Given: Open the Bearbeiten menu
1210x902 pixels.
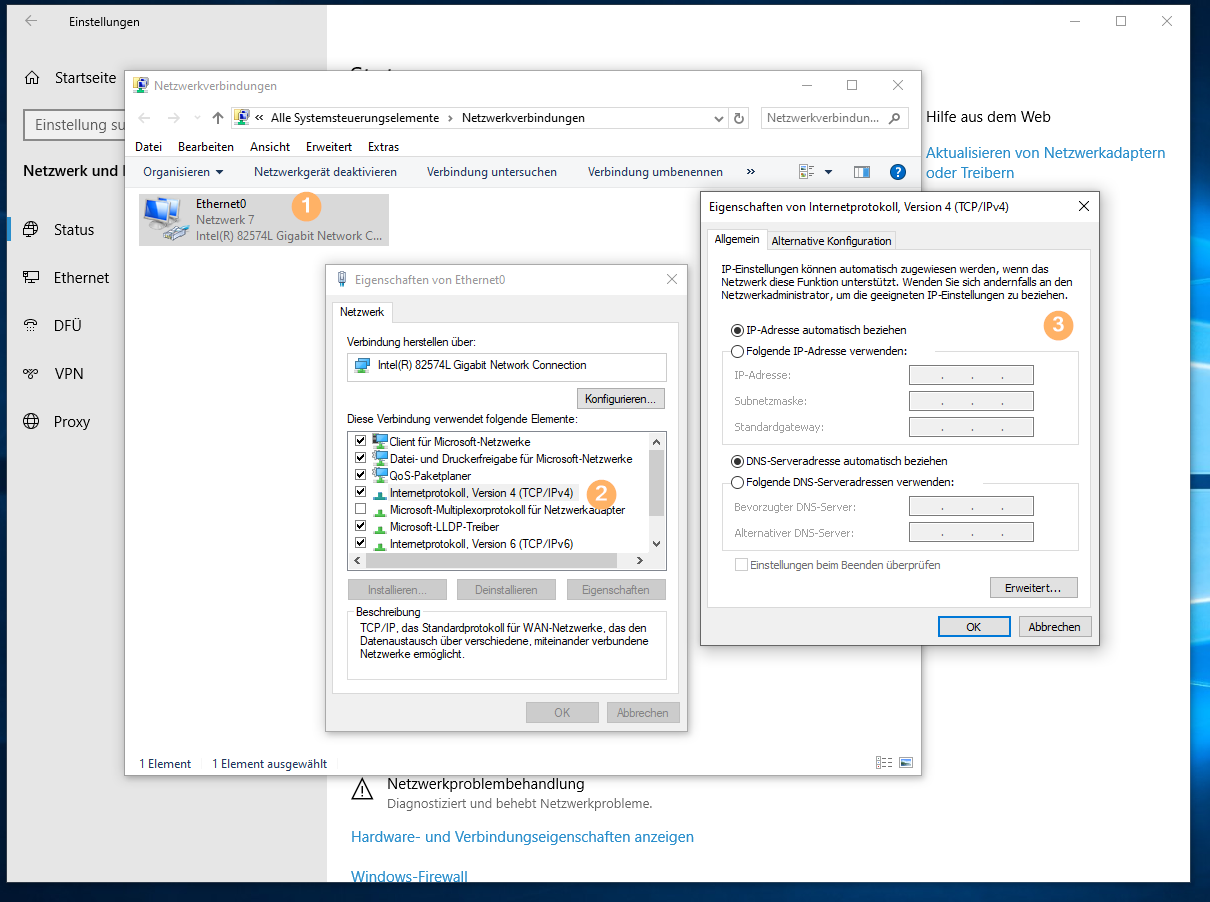Looking at the screenshot, I should pos(206,147).
